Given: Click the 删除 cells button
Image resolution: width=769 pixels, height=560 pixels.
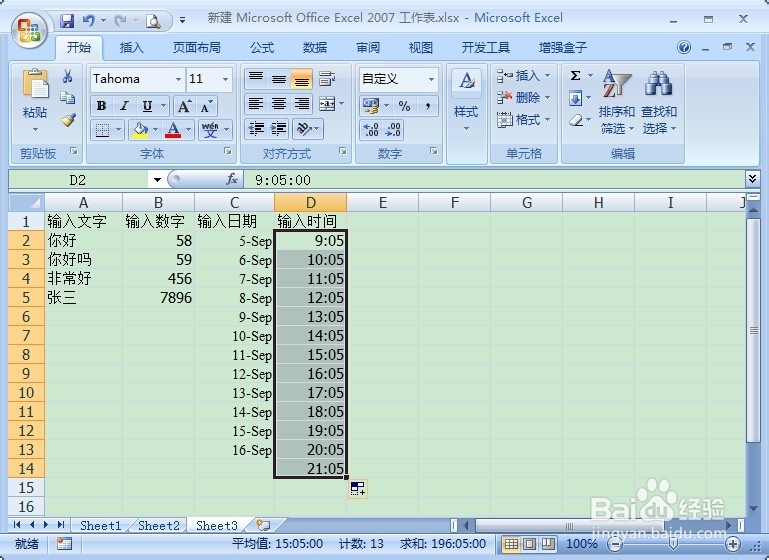Looking at the screenshot, I should (524, 98).
